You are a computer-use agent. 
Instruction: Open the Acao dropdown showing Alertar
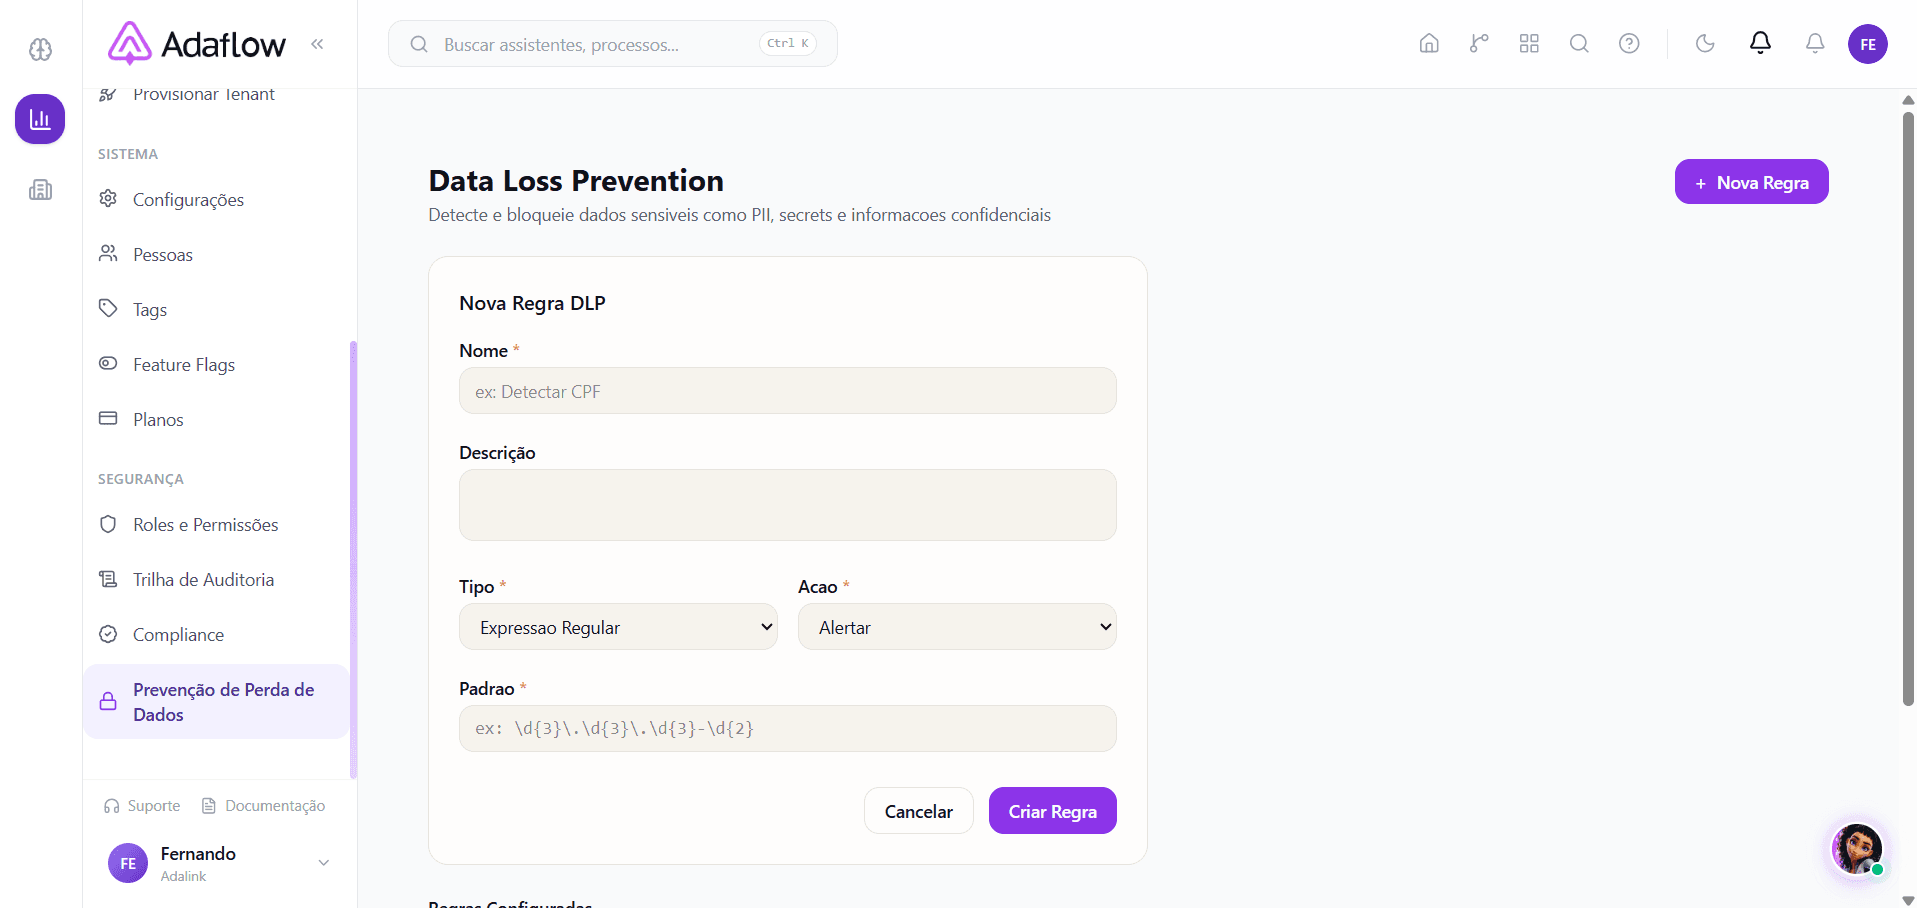pyautogui.click(x=957, y=627)
